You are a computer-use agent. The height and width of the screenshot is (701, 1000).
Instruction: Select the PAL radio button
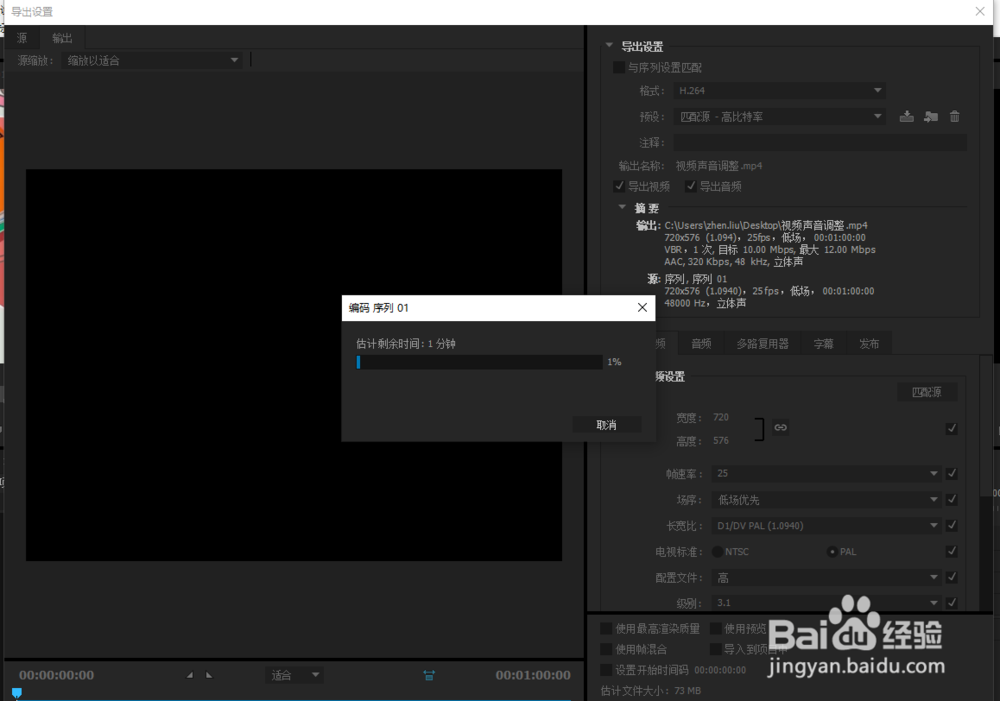coord(832,552)
